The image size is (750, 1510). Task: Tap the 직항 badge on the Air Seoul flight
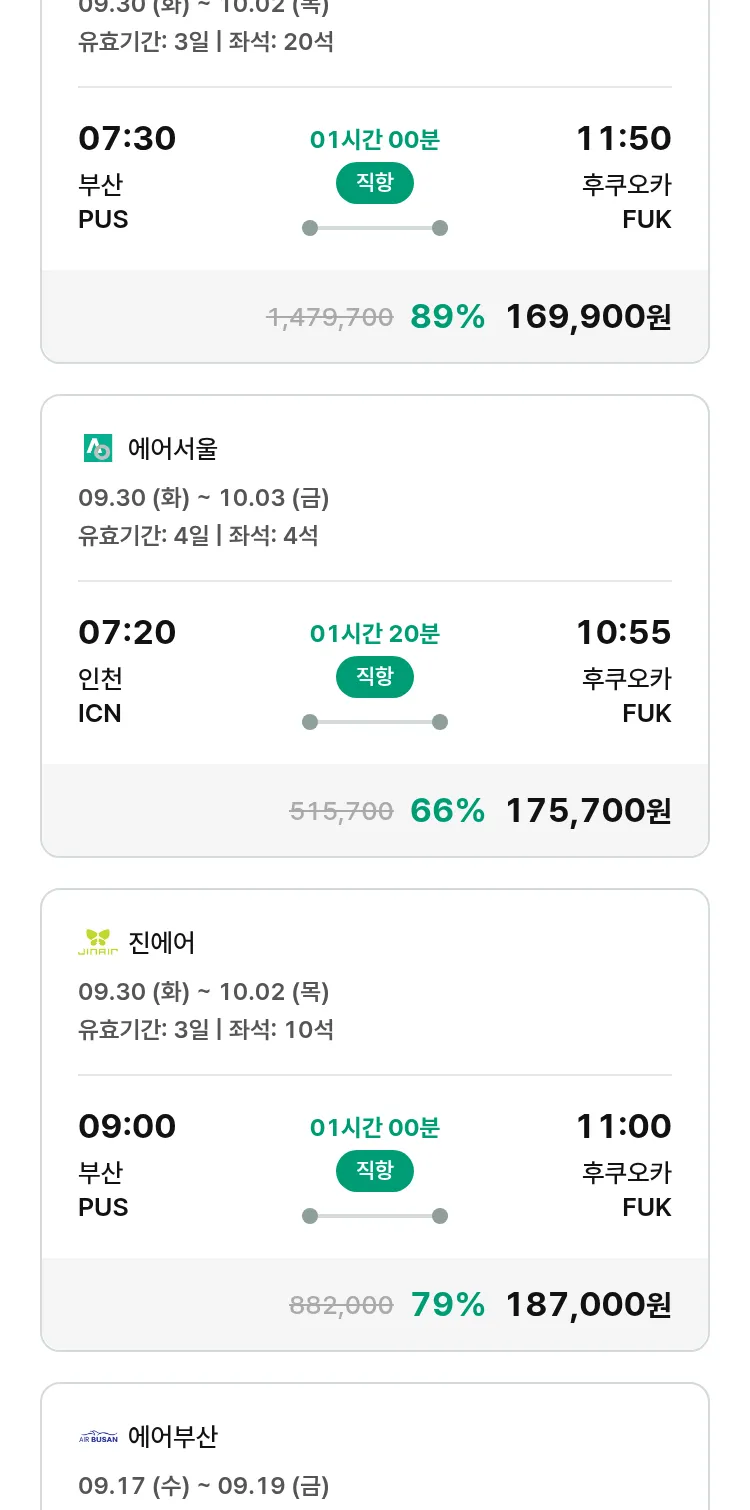(374, 677)
